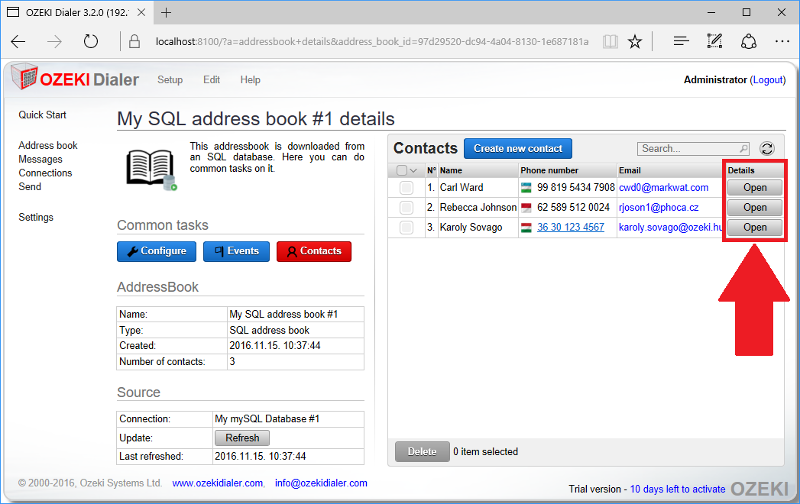Click the Create new contact button

click(517, 148)
